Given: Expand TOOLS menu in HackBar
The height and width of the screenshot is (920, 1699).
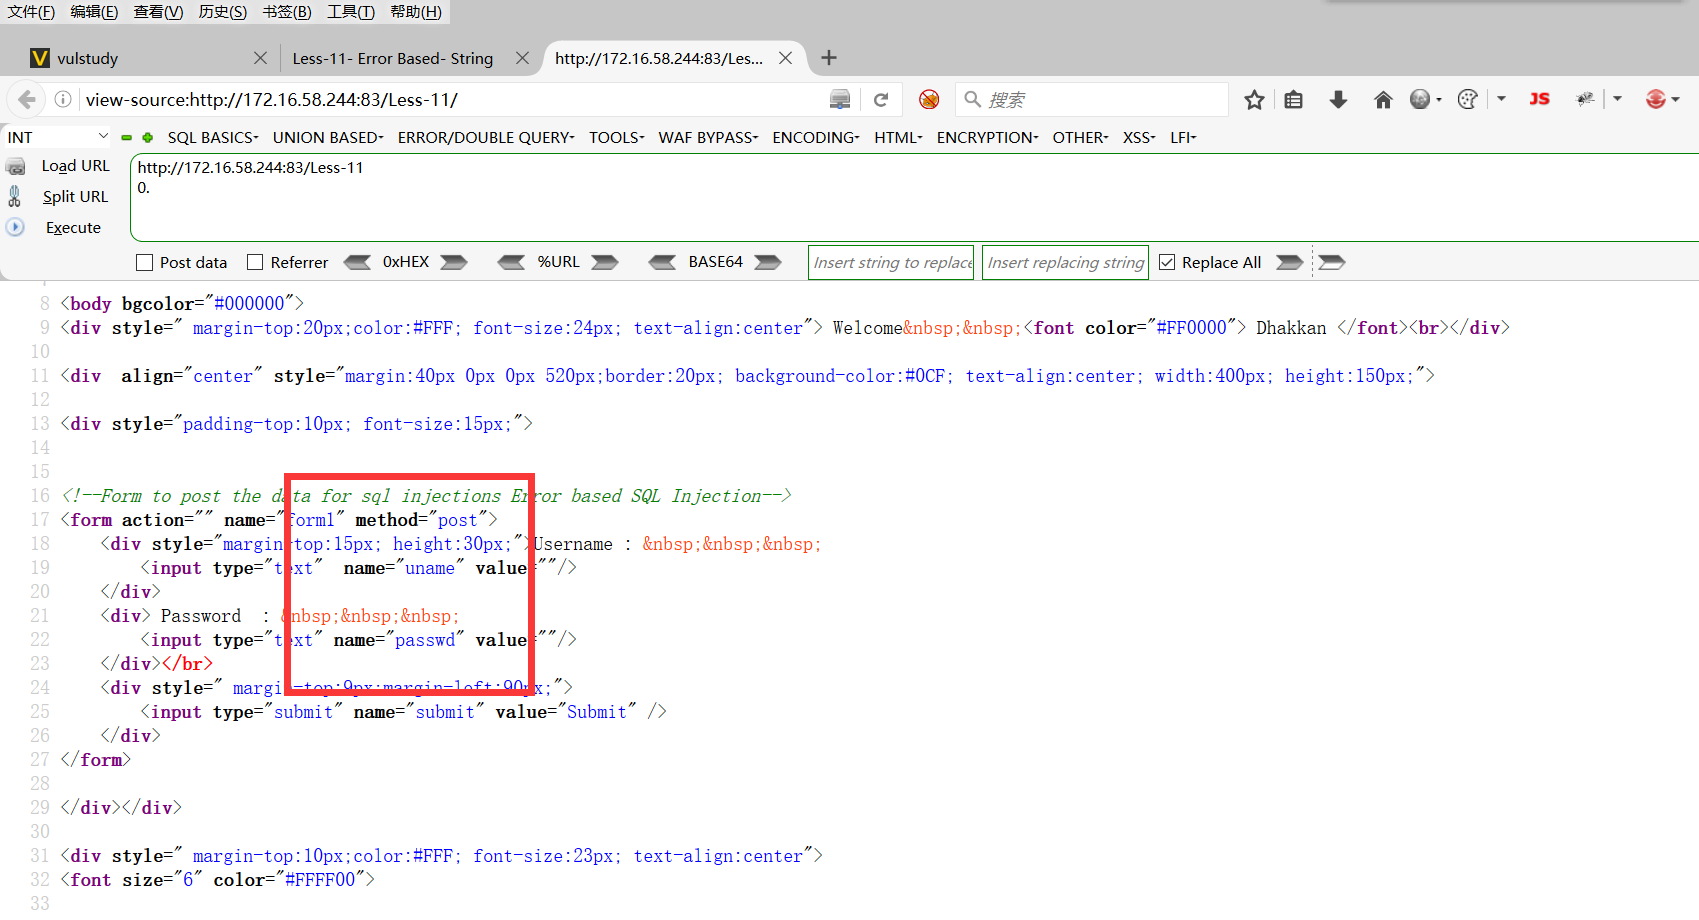Looking at the screenshot, I should (x=616, y=137).
